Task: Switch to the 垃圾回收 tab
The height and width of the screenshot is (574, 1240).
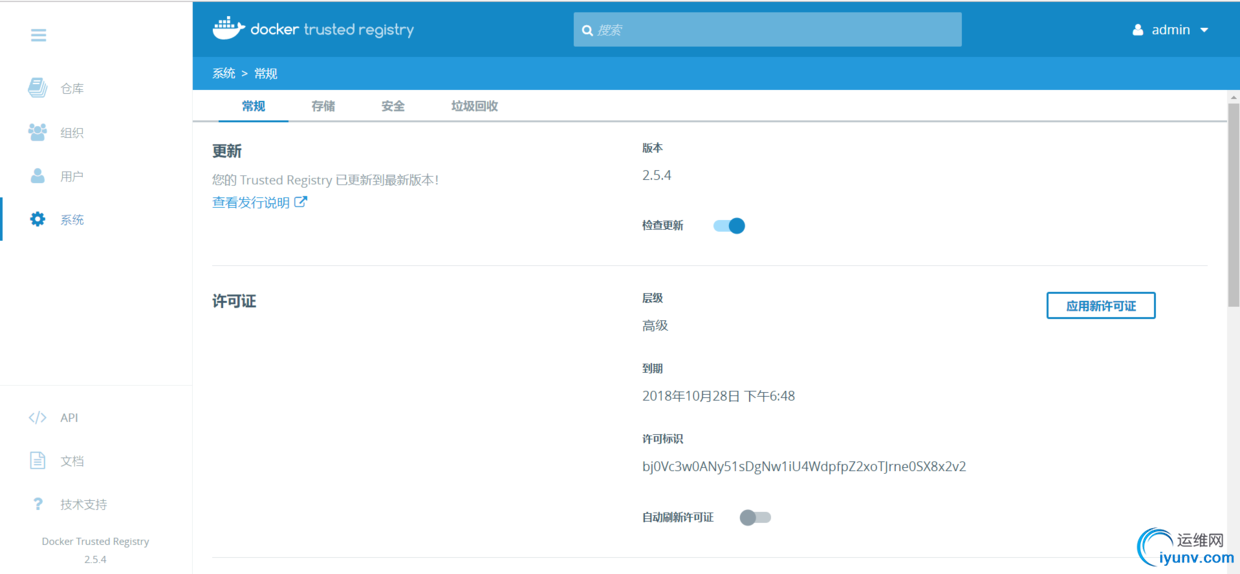Action: [x=475, y=106]
